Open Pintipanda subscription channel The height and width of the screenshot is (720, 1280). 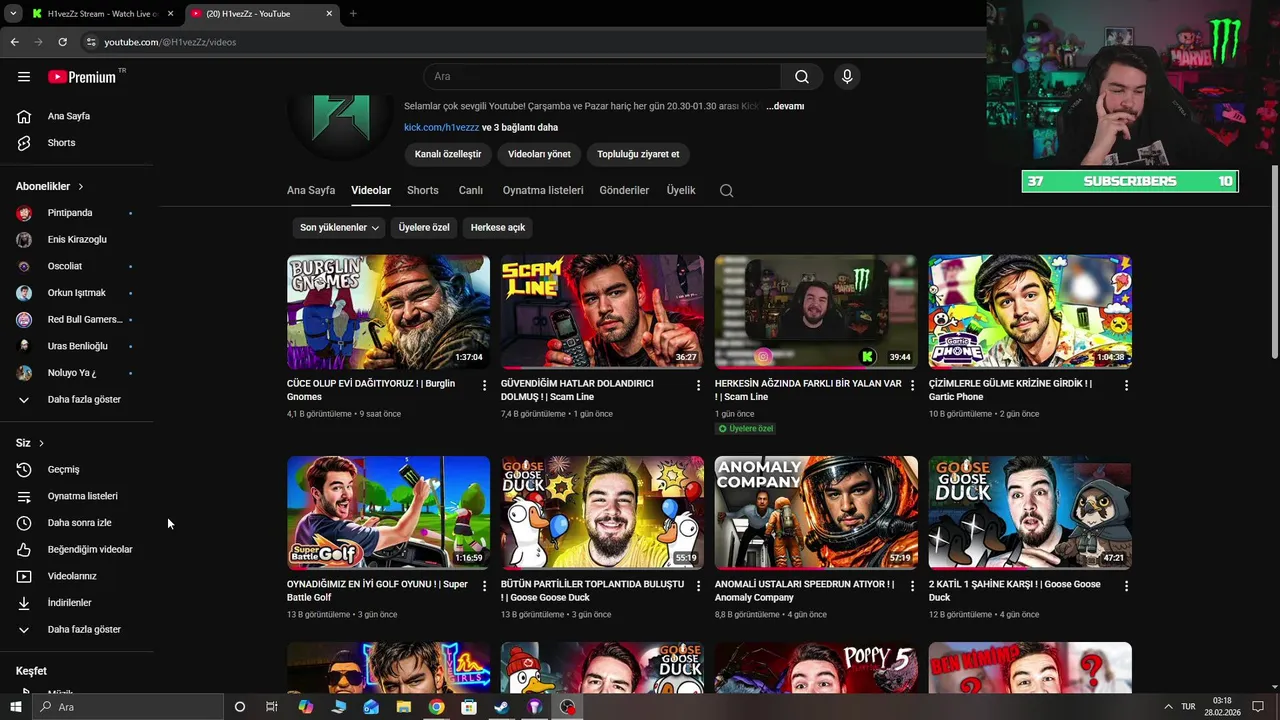[70, 213]
